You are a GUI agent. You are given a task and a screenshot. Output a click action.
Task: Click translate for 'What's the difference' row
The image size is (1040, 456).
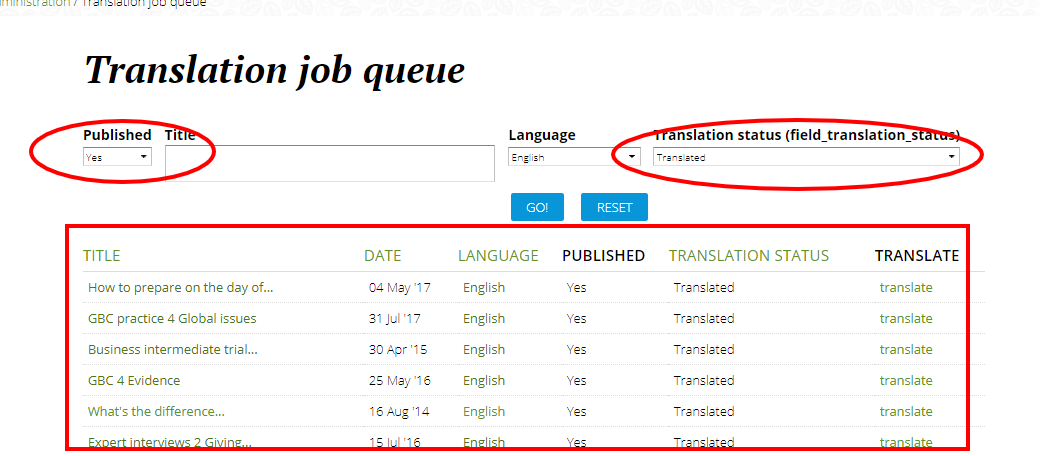905,412
